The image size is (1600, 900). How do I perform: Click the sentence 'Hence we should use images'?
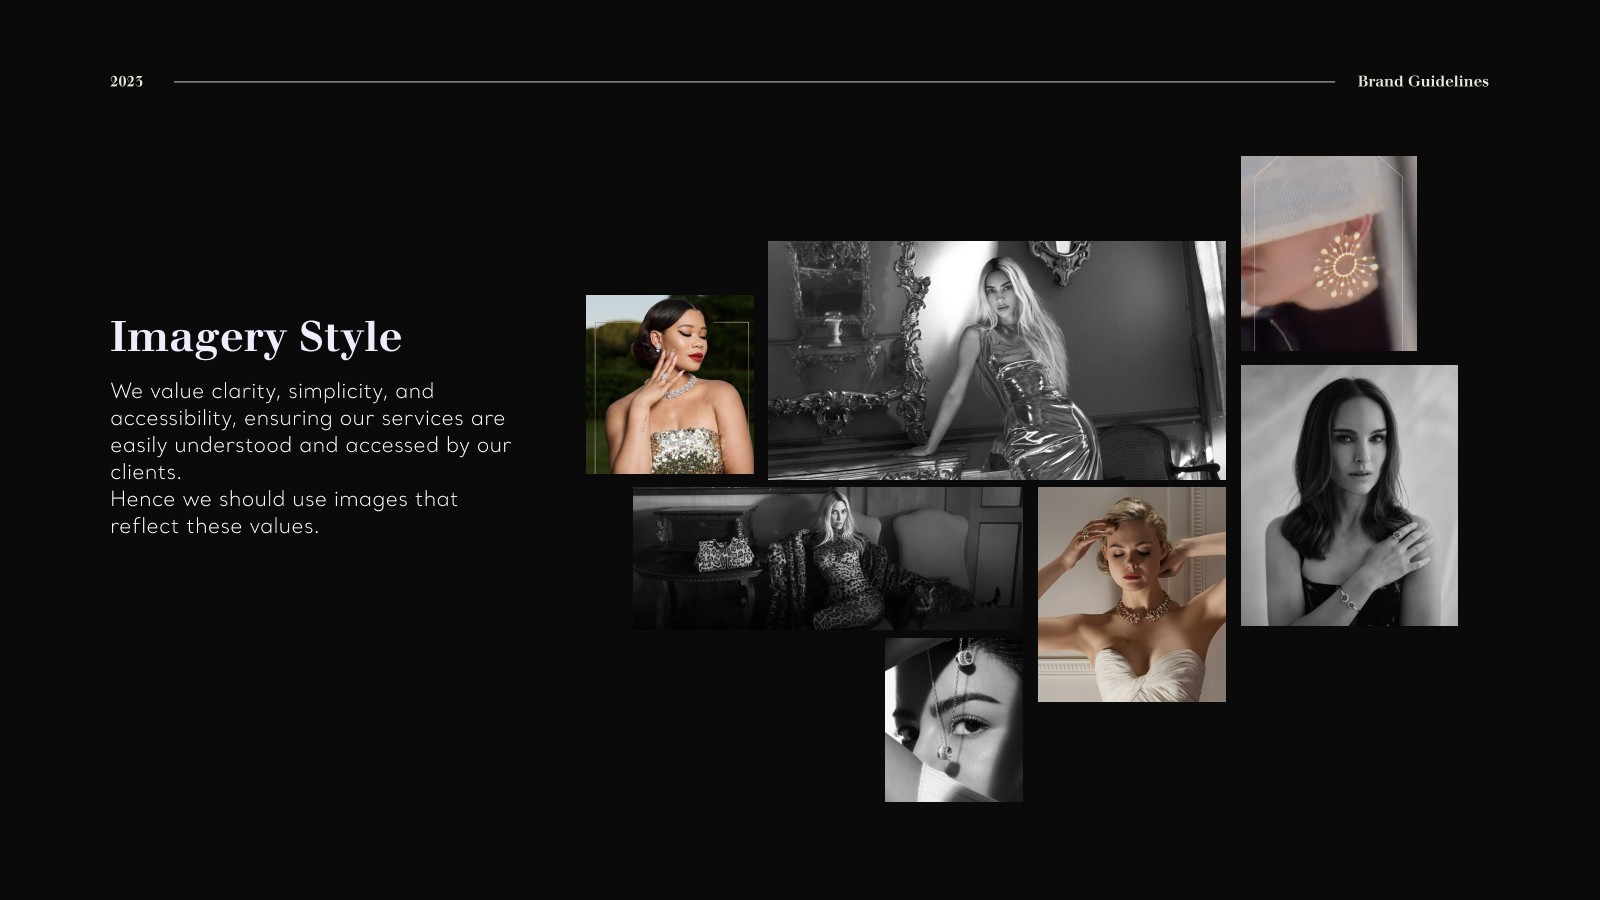coord(284,512)
